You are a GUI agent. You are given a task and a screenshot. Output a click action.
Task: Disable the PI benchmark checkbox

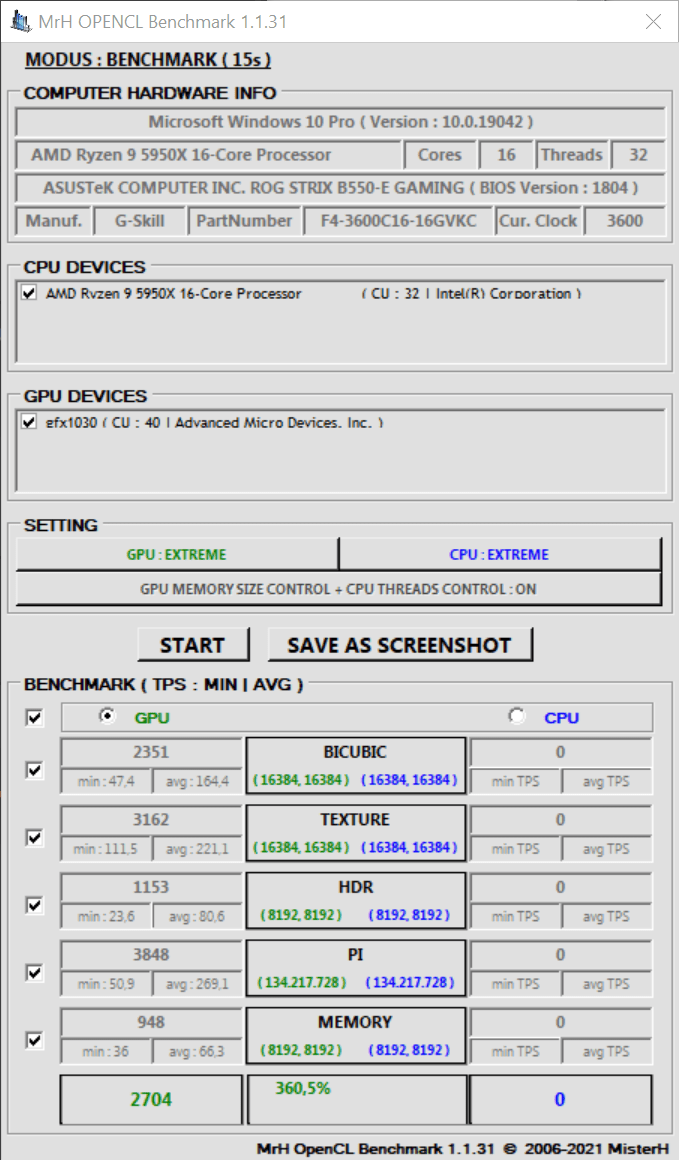coord(34,973)
